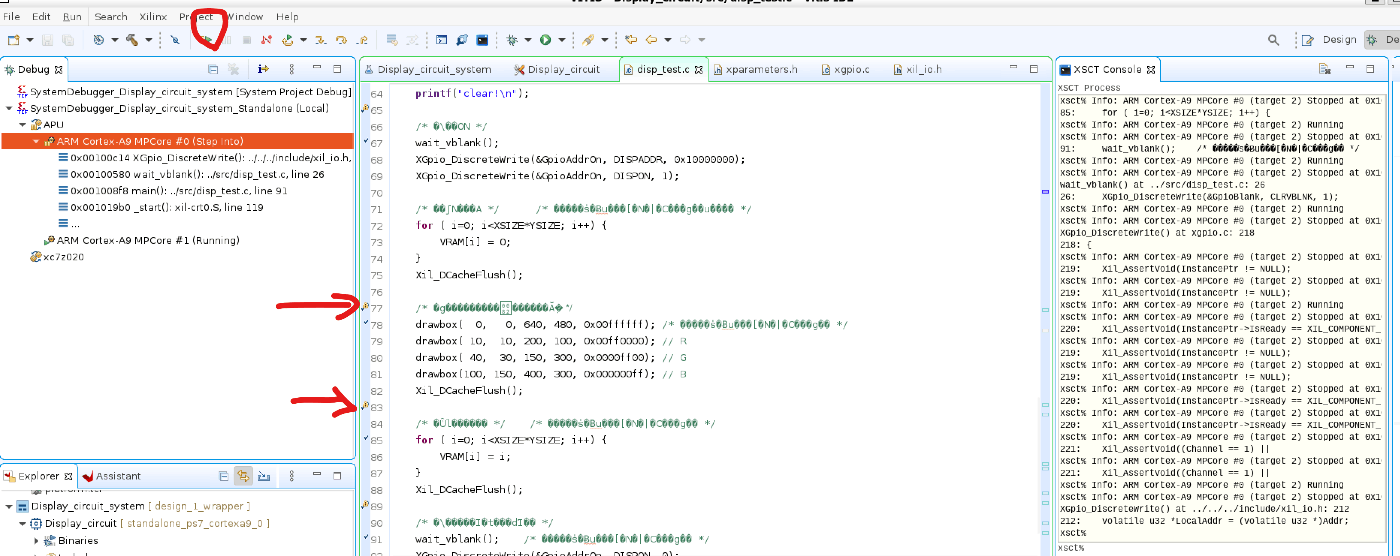1400x556 pixels.
Task: Collapse the APU tree node
Action: (21, 125)
